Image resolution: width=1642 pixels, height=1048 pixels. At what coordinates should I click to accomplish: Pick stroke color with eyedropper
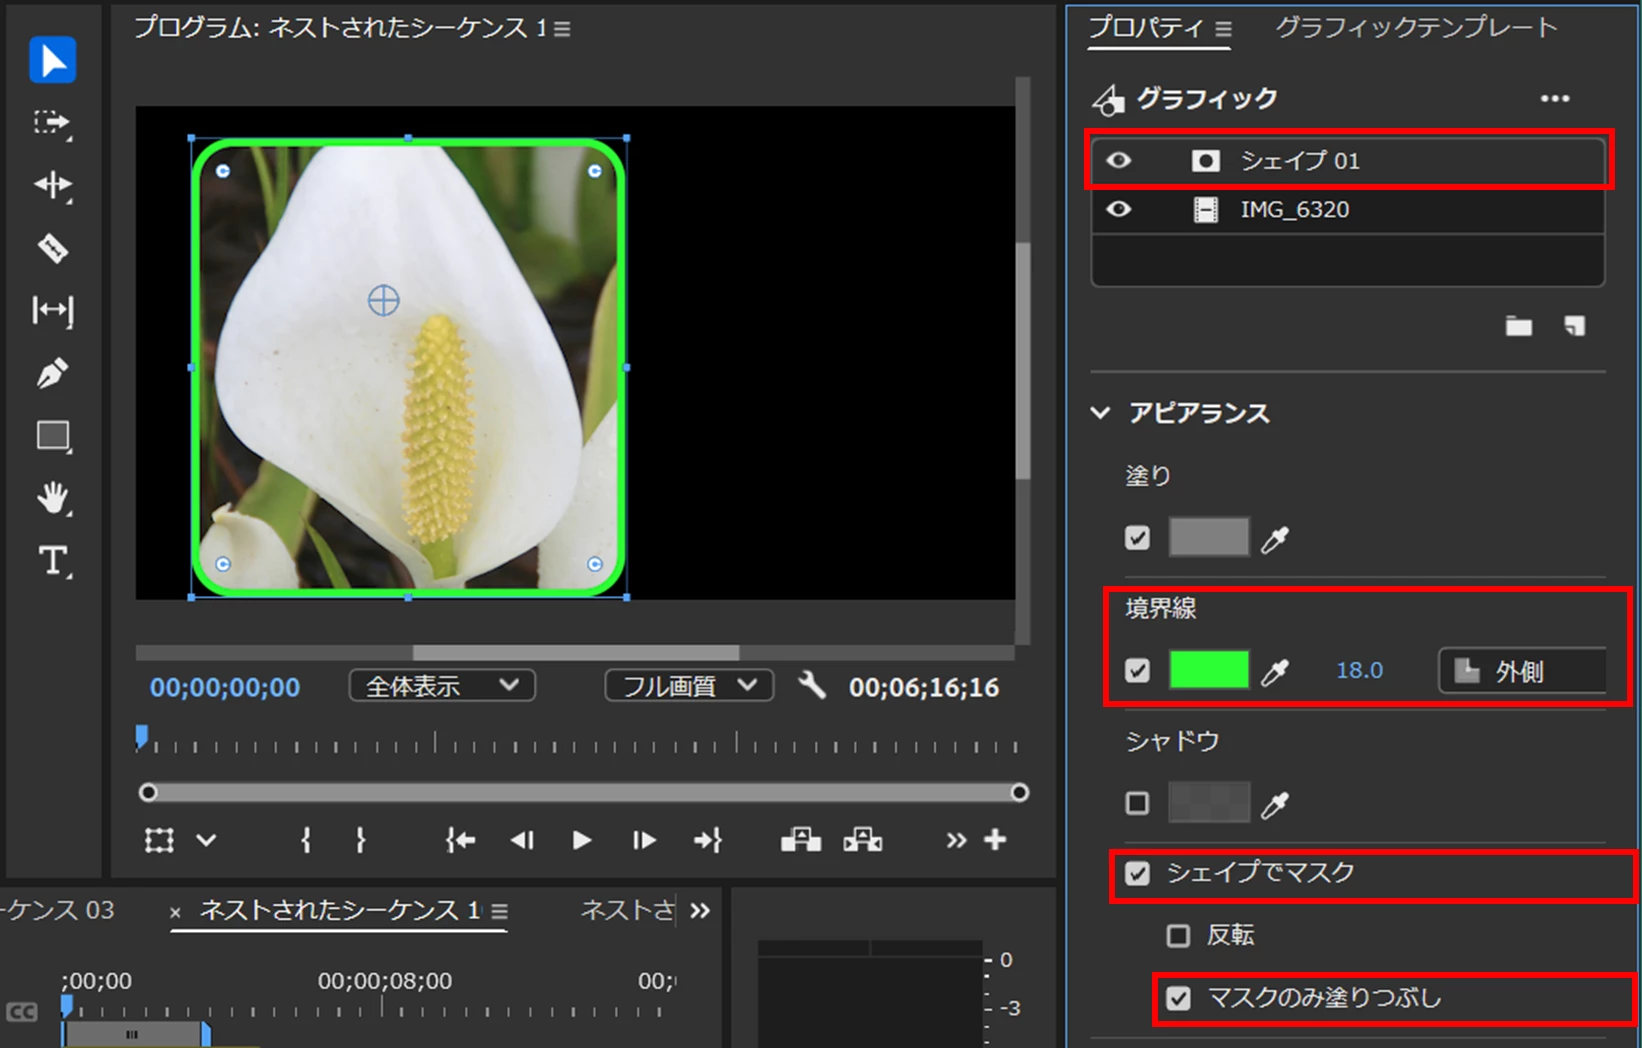(1275, 672)
